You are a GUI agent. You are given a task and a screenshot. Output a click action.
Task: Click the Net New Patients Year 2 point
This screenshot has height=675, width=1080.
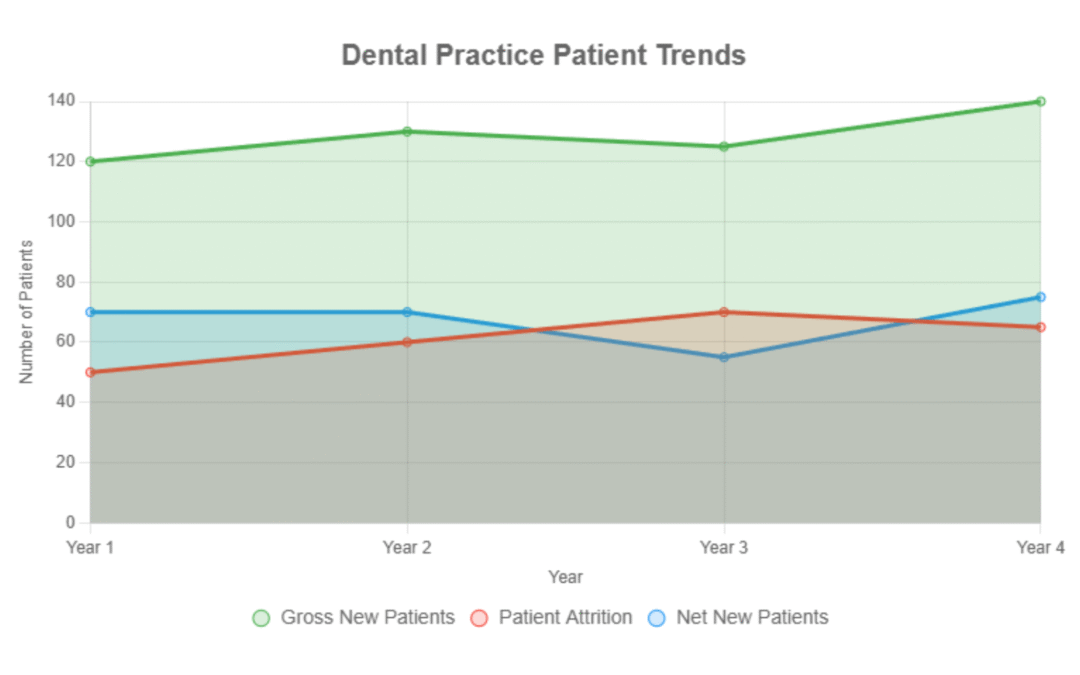(407, 312)
